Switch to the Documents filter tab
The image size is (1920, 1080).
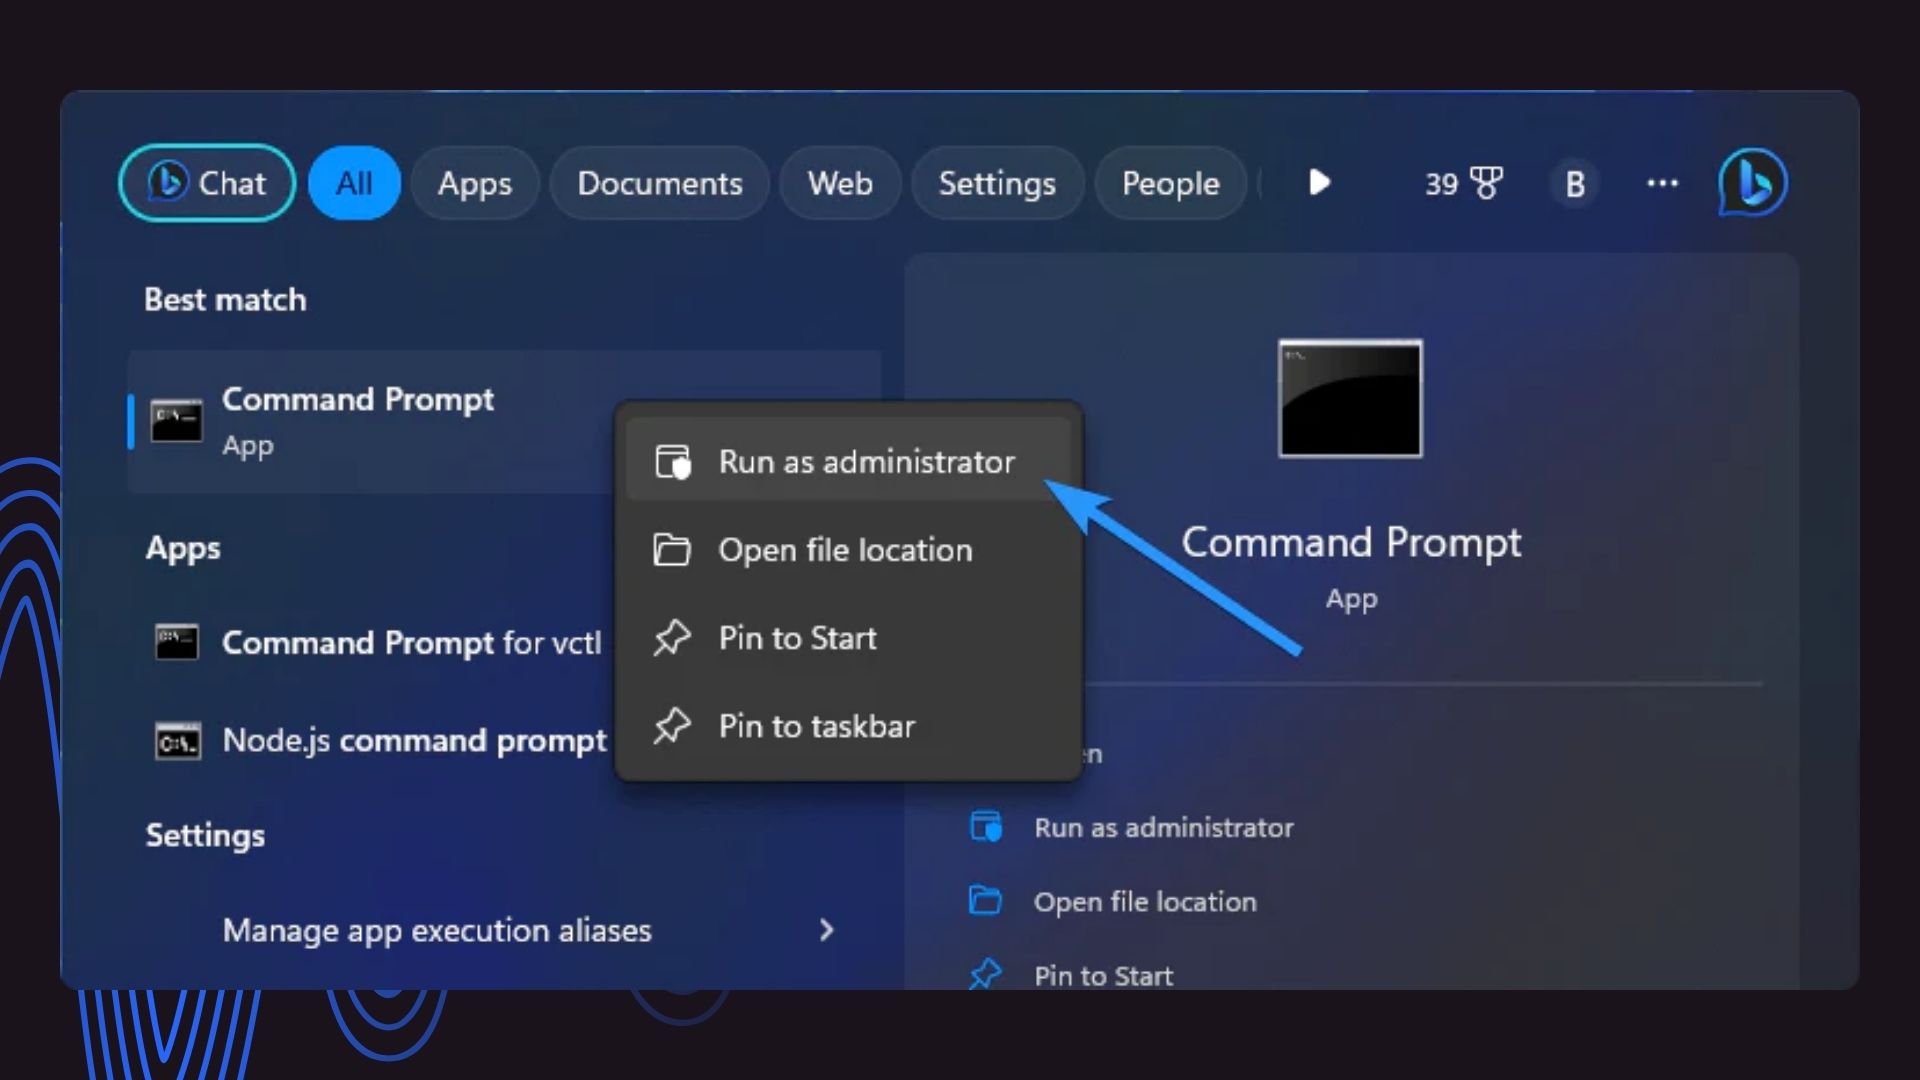coord(660,183)
